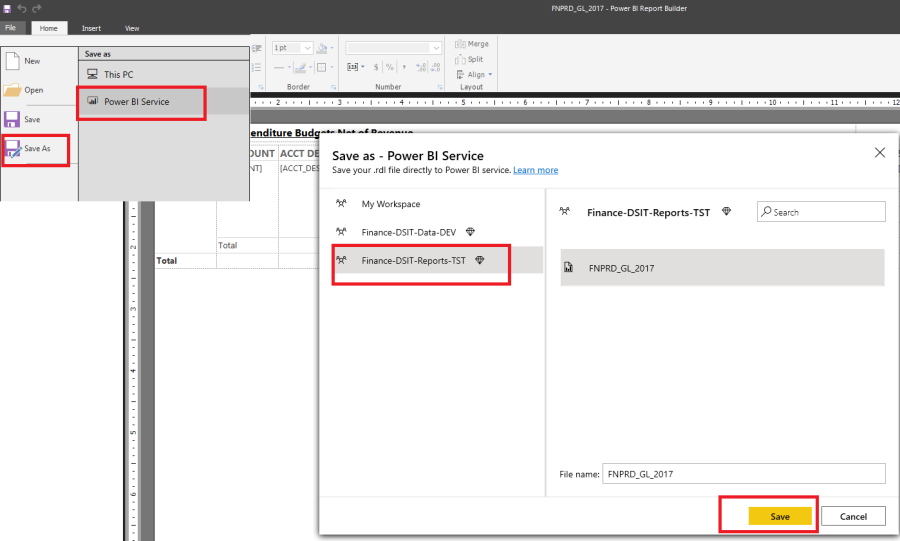Click the report file icon beside FNPRD_GL_2017
Screen dimensions: 900x541
click(x=569, y=267)
